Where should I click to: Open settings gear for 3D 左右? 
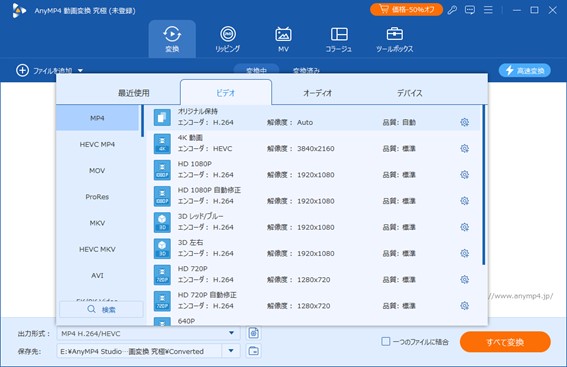tap(465, 253)
